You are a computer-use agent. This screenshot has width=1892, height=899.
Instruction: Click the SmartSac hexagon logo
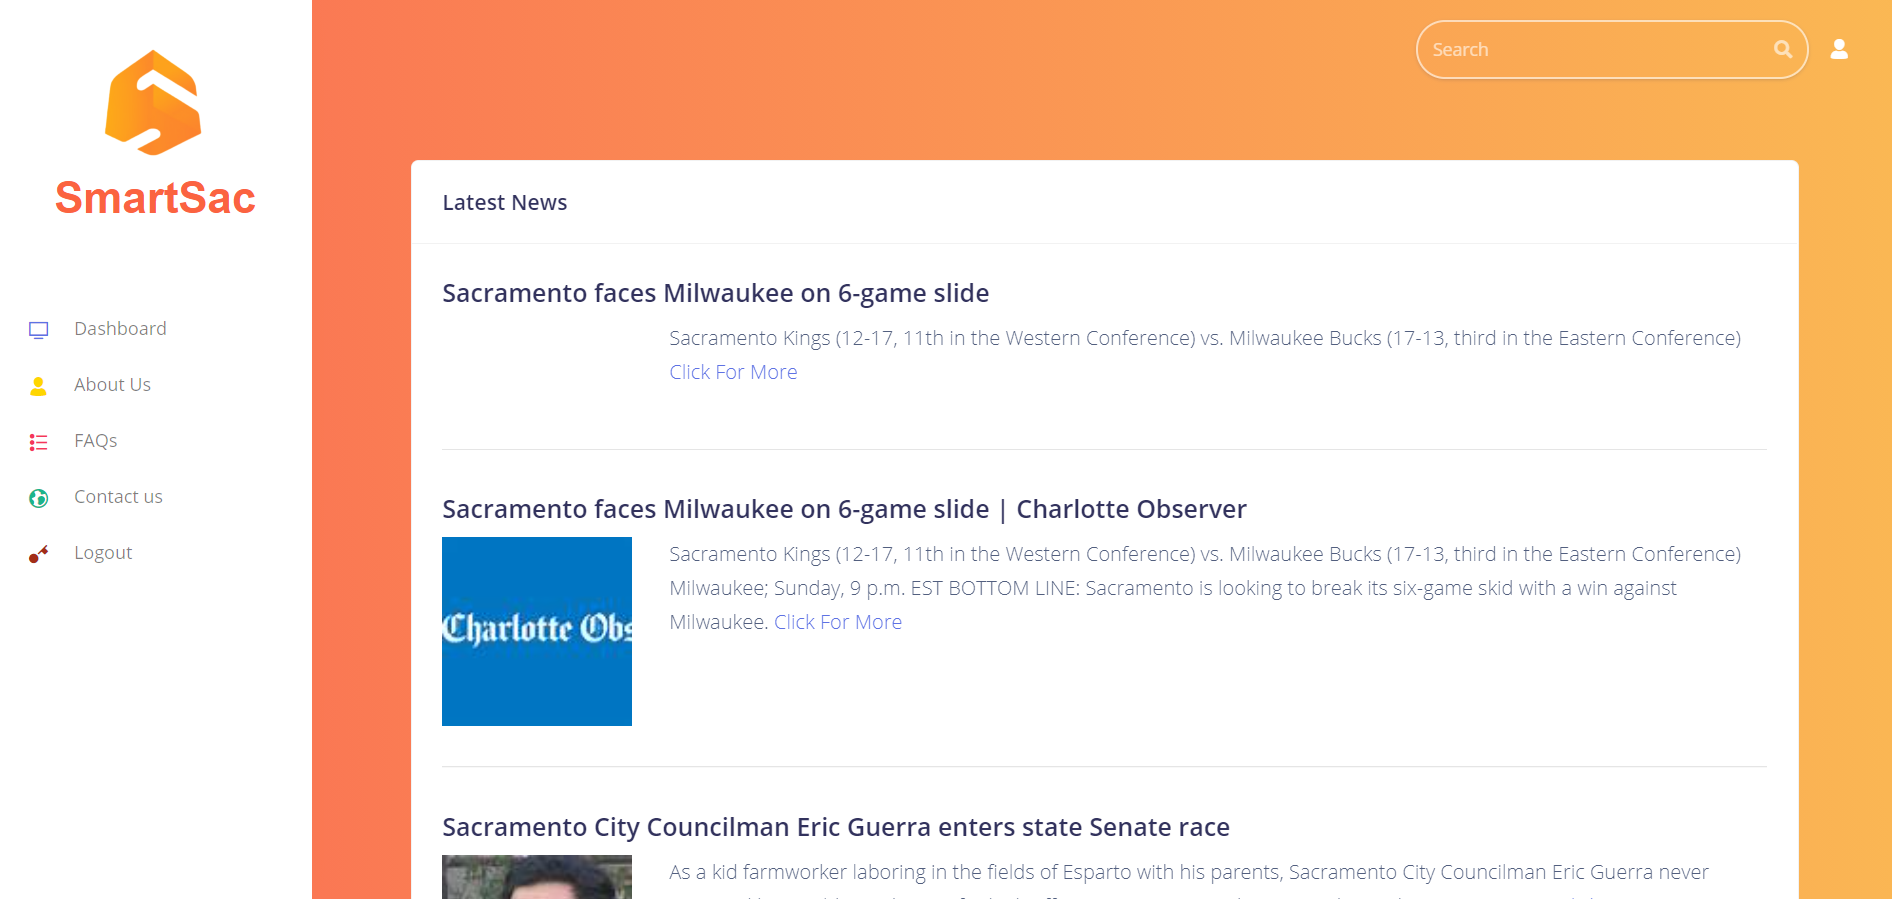[153, 103]
